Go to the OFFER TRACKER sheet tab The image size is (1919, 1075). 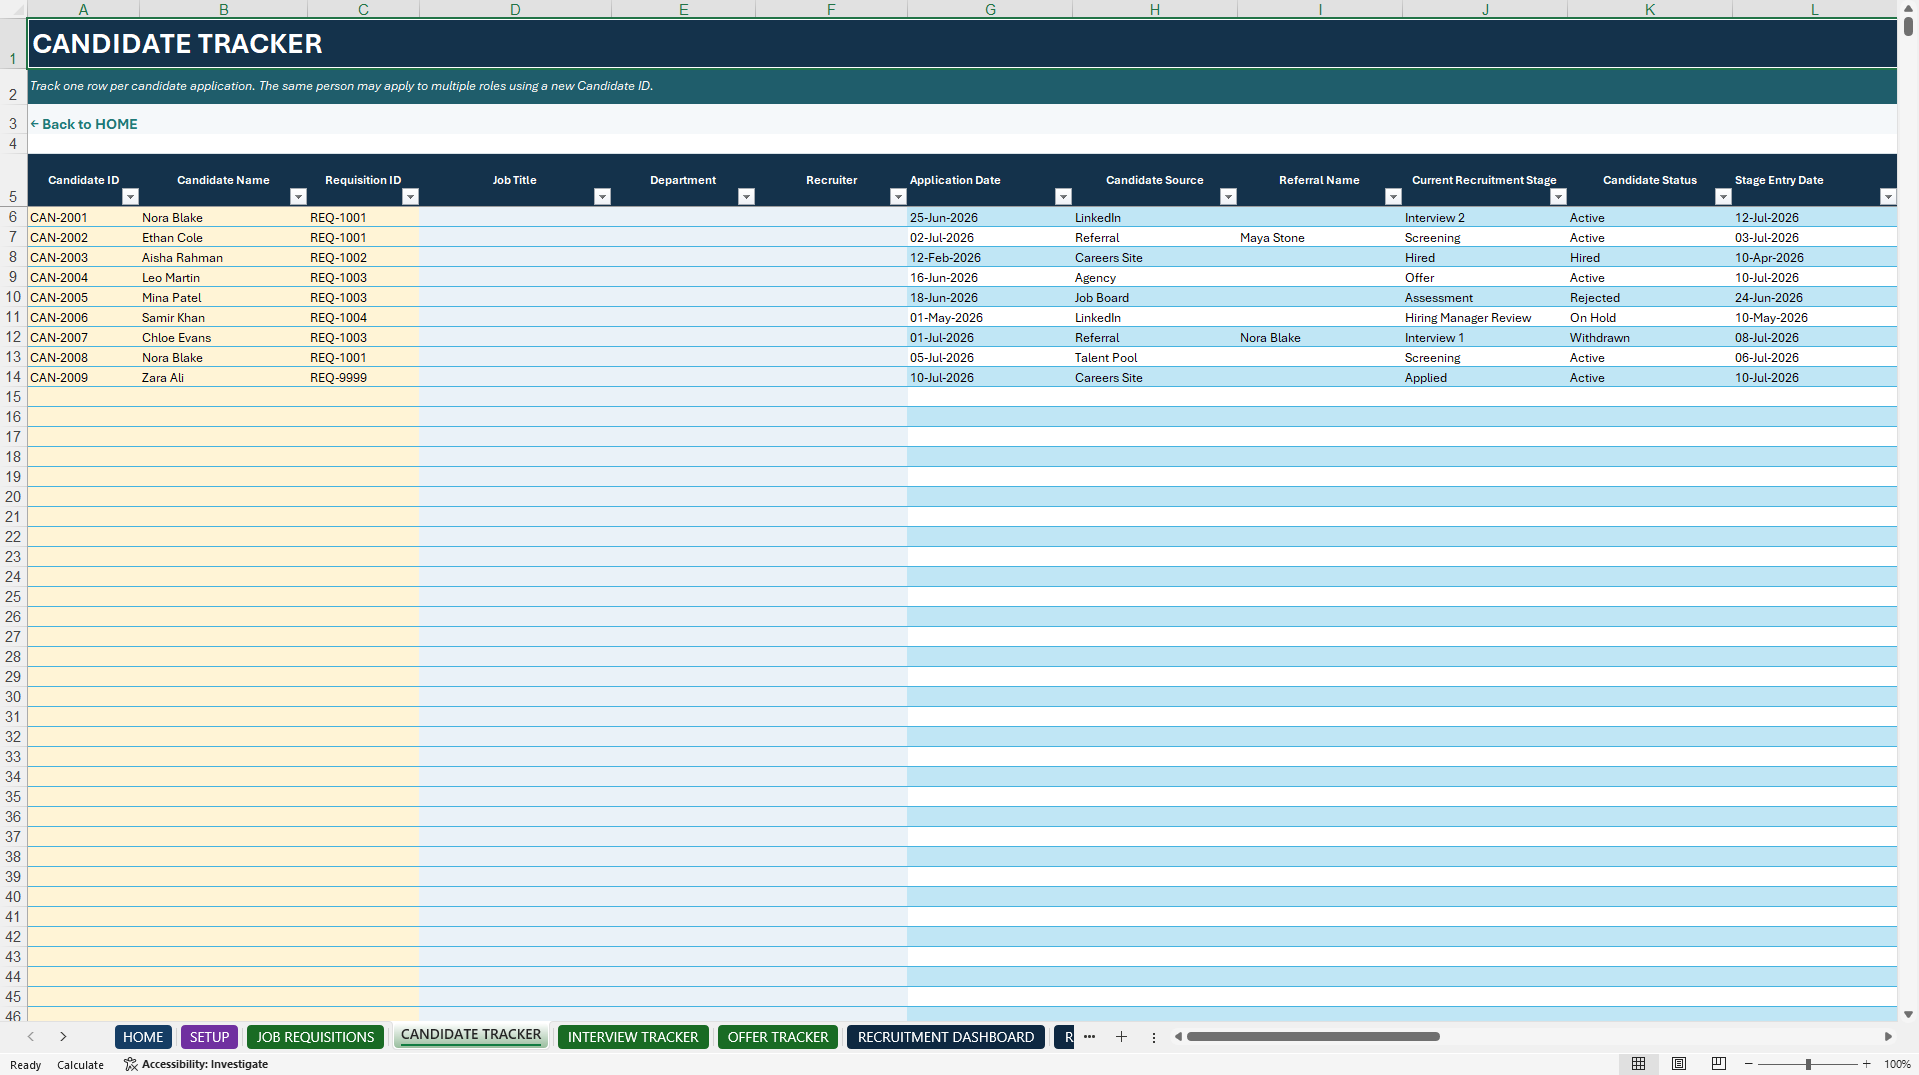click(x=778, y=1037)
